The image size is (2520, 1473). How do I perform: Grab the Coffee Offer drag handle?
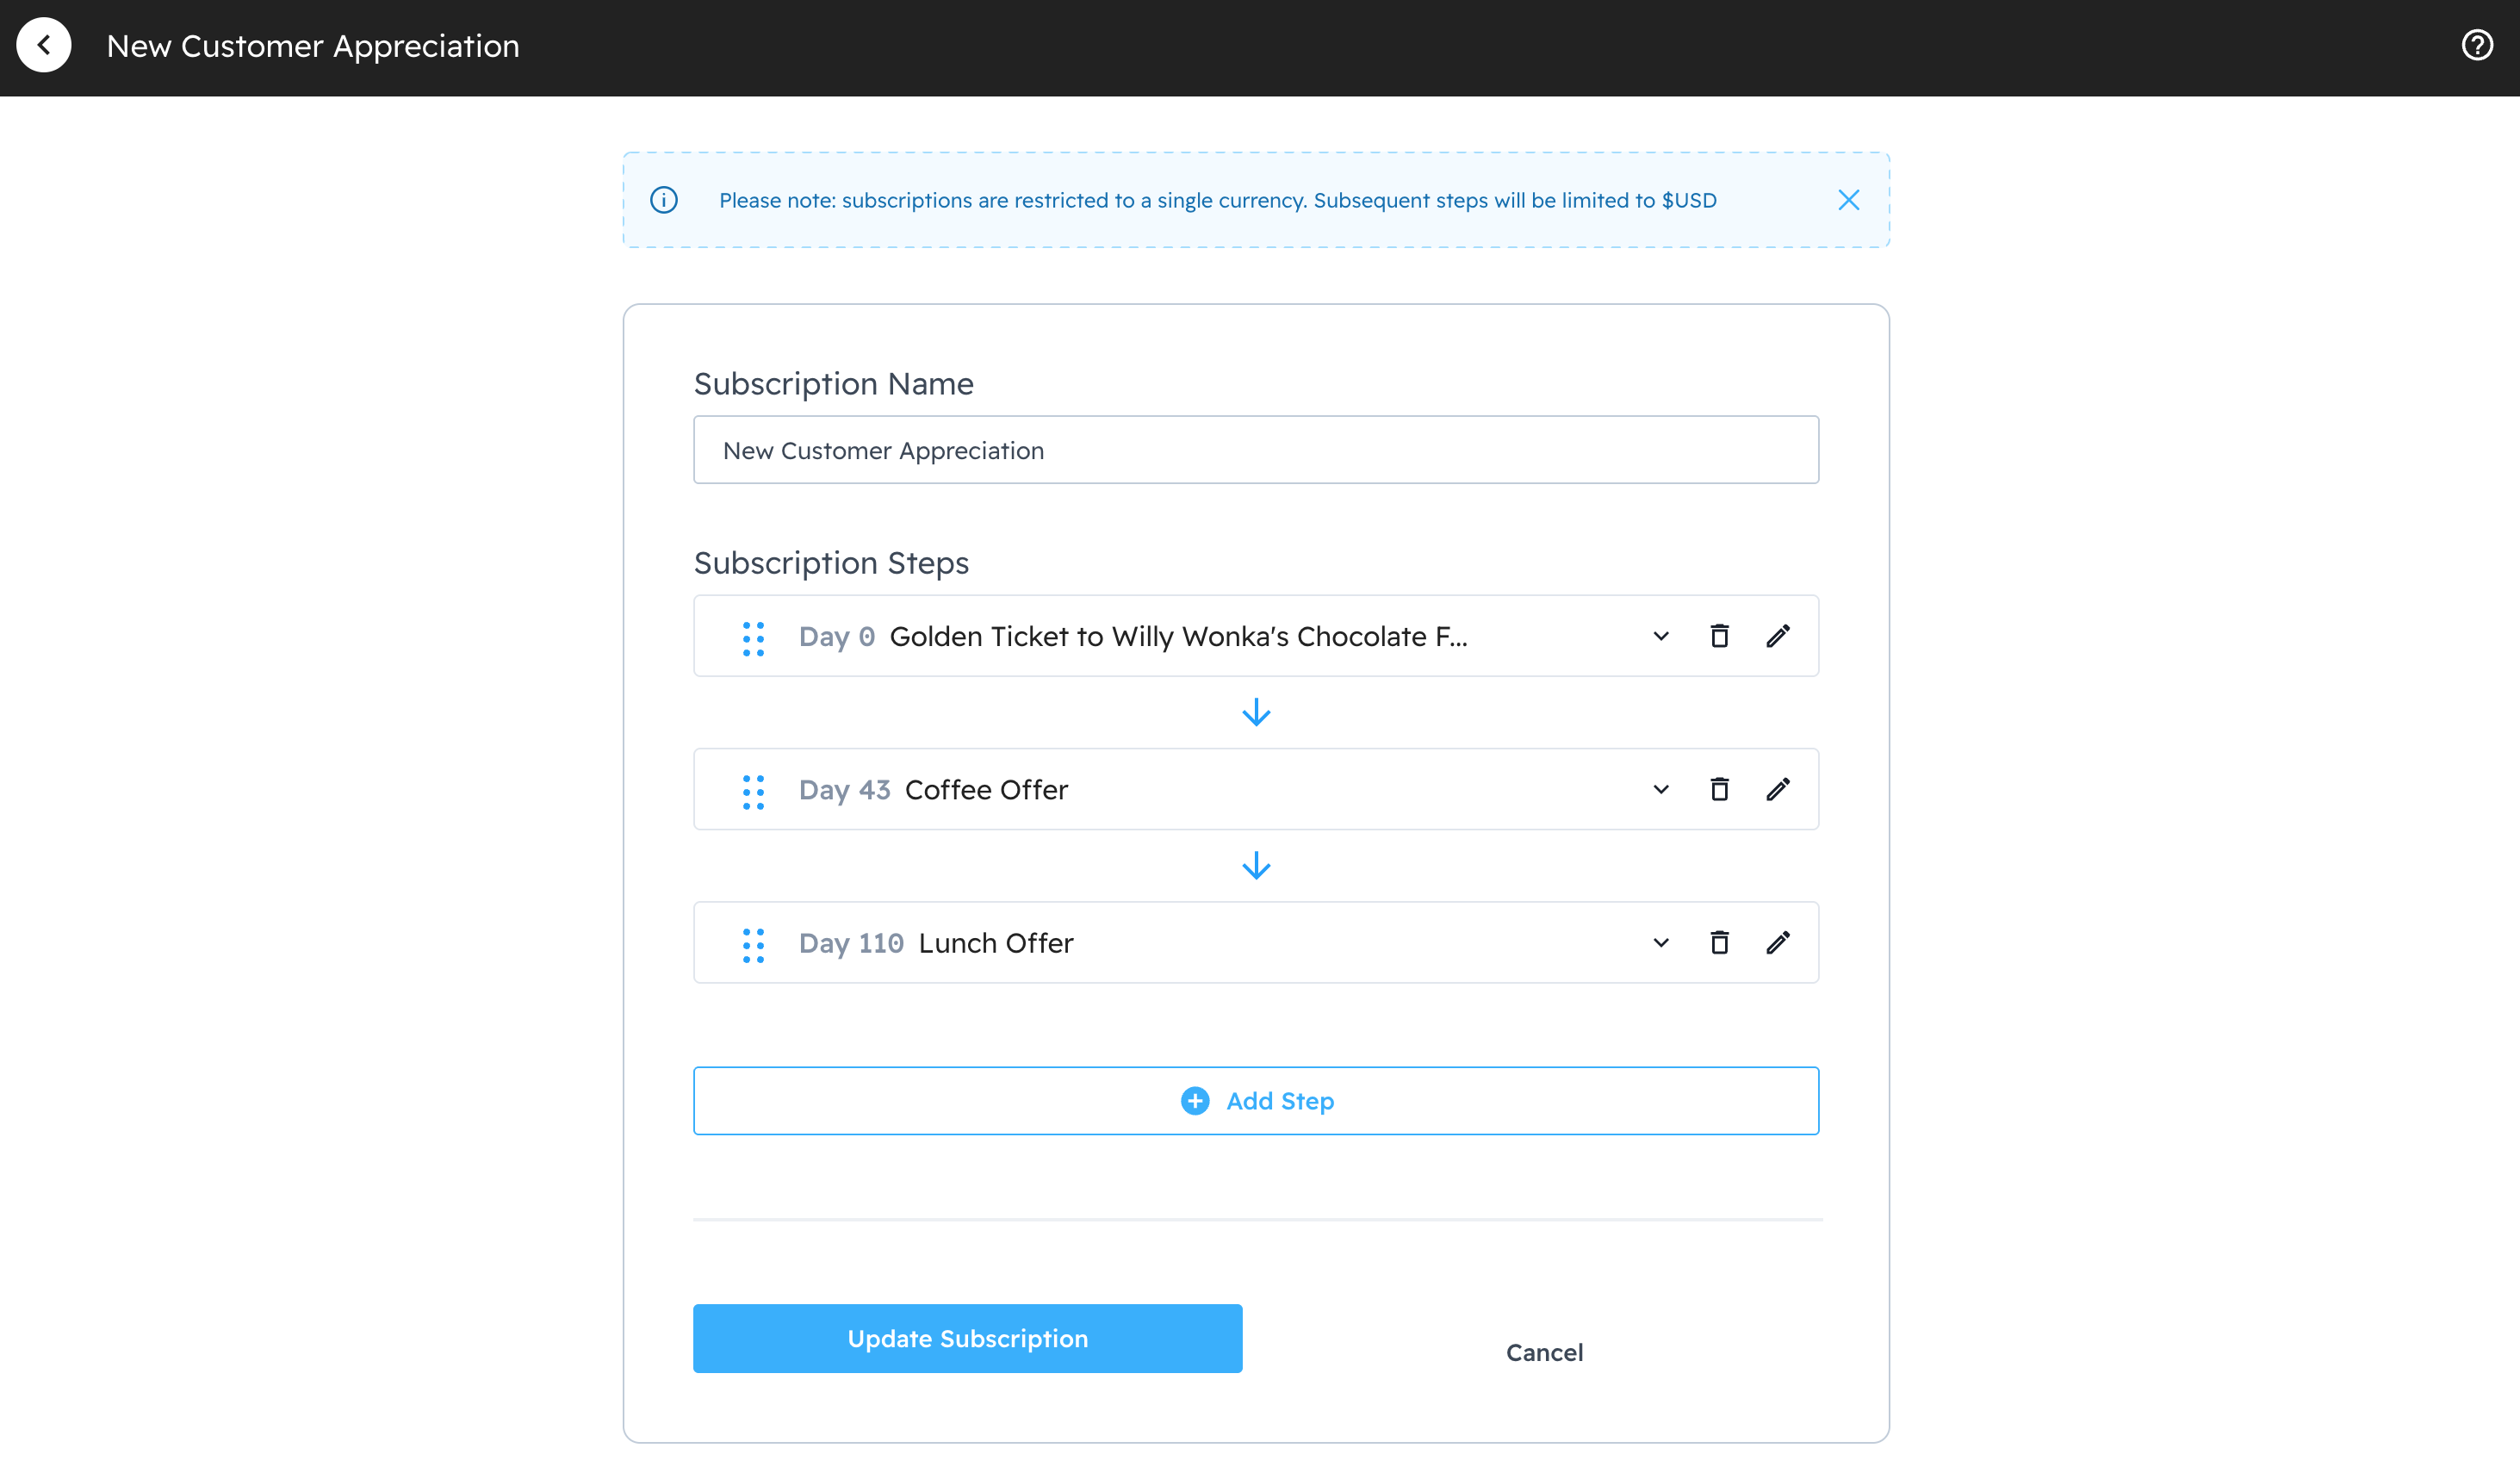(x=753, y=791)
